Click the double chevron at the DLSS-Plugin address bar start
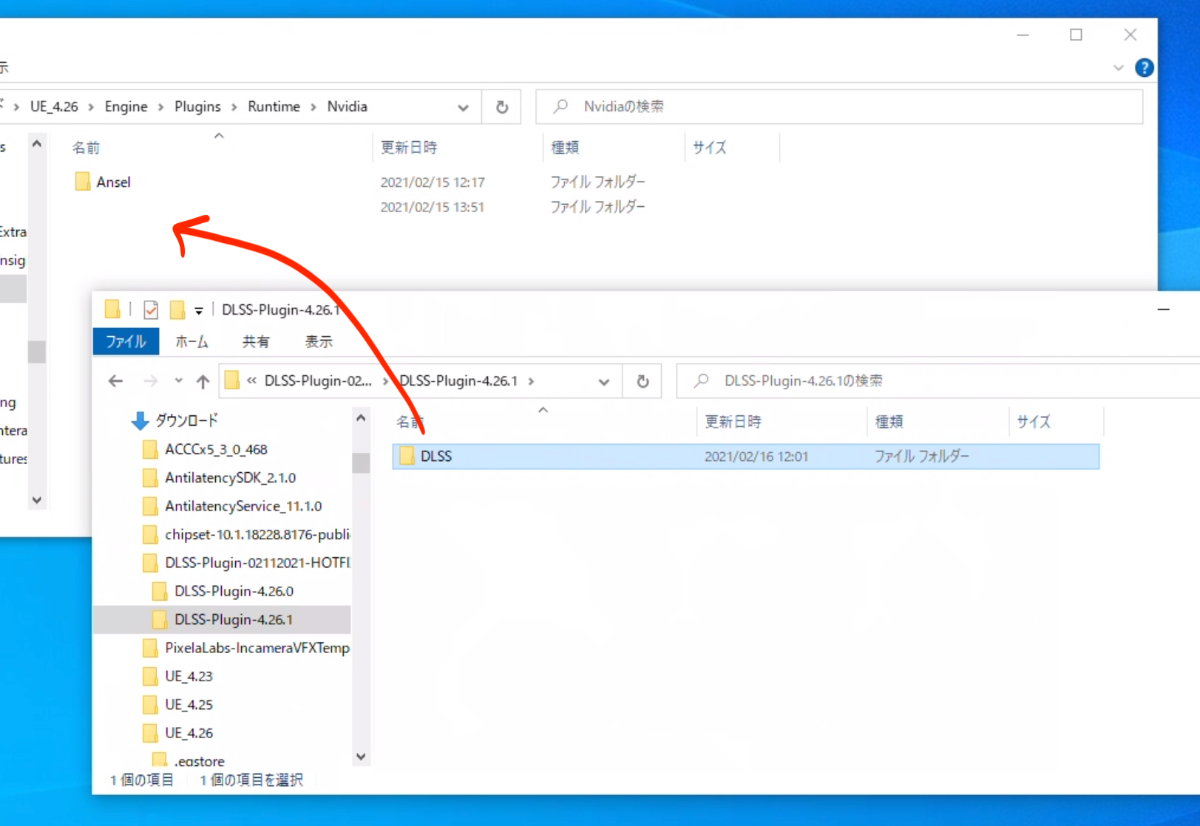The image size is (1200, 826). tap(253, 381)
